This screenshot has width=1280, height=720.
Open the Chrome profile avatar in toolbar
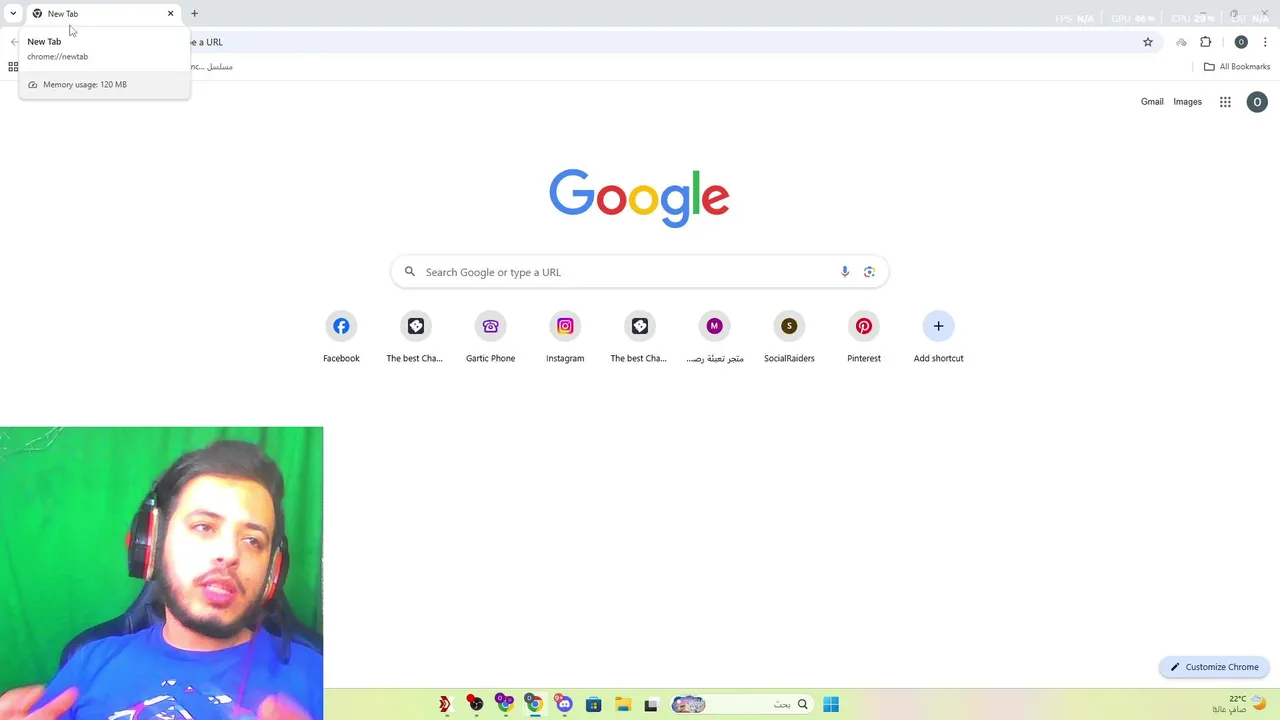(x=1241, y=42)
